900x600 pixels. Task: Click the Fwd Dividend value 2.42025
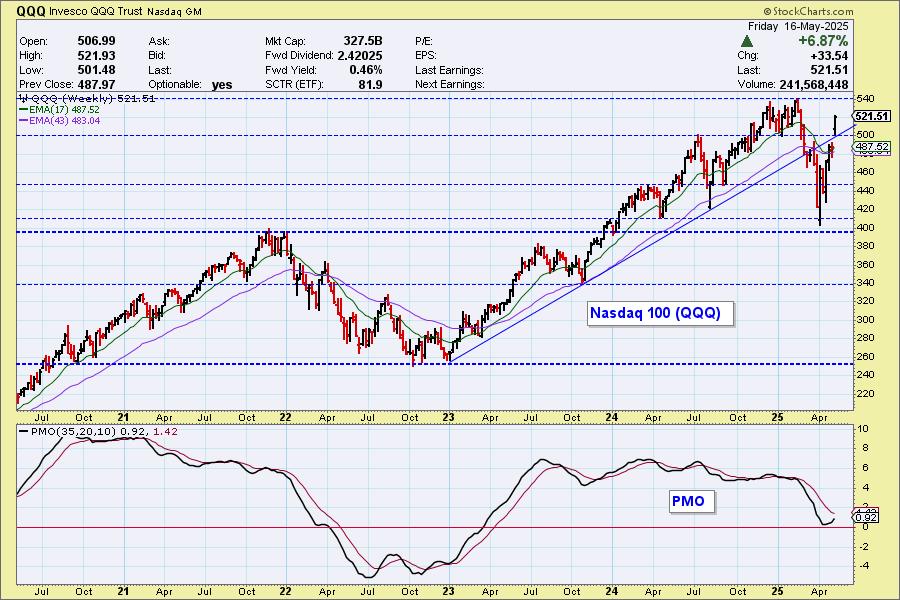pos(360,56)
